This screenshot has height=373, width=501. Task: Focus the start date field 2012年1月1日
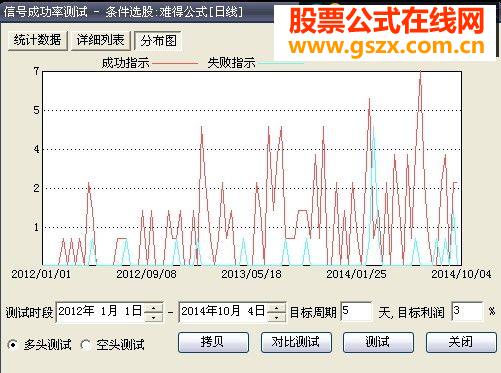101,312
